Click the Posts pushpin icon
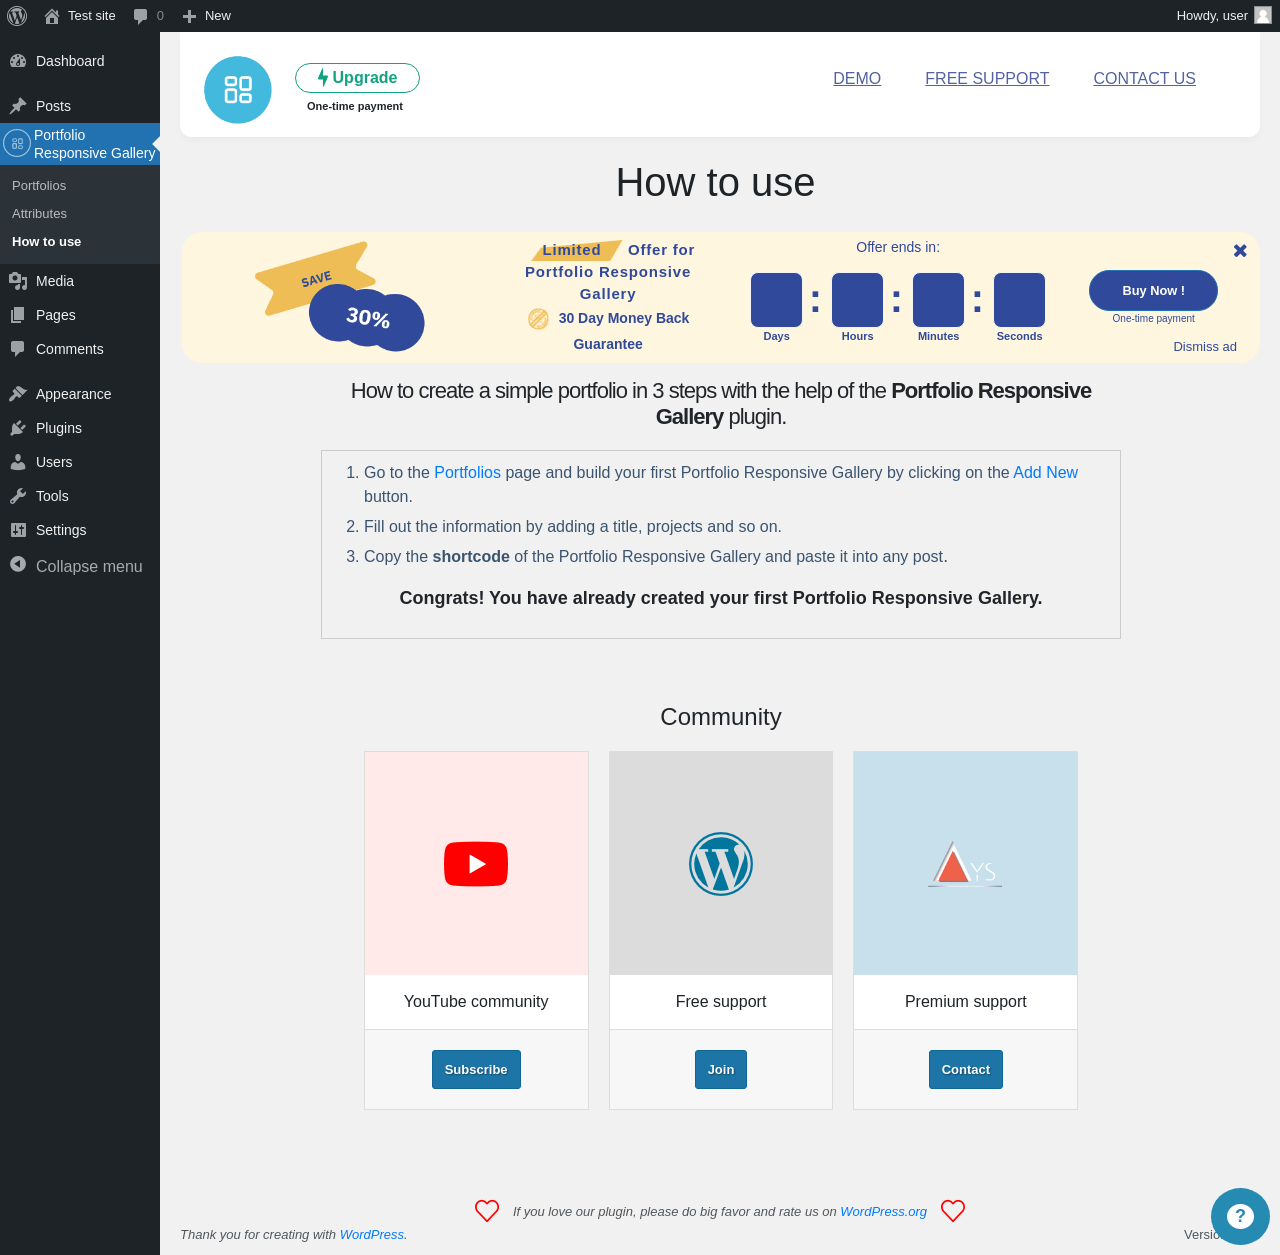This screenshot has width=1280, height=1255. click(x=18, y=106)
